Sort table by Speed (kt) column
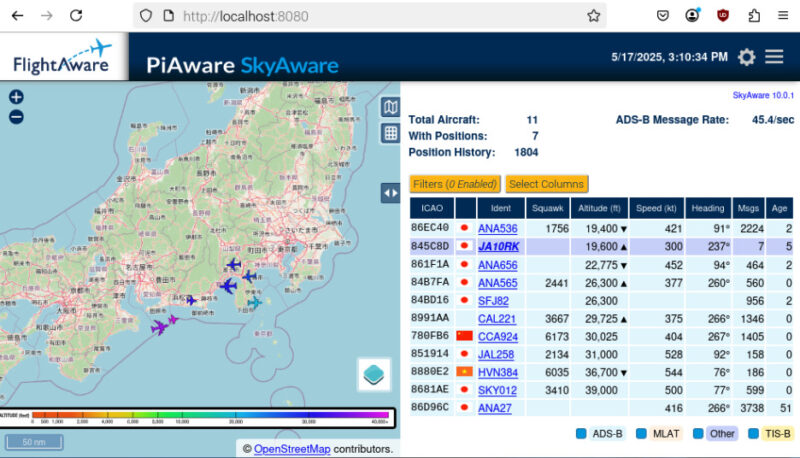 (x=656, y=208)
